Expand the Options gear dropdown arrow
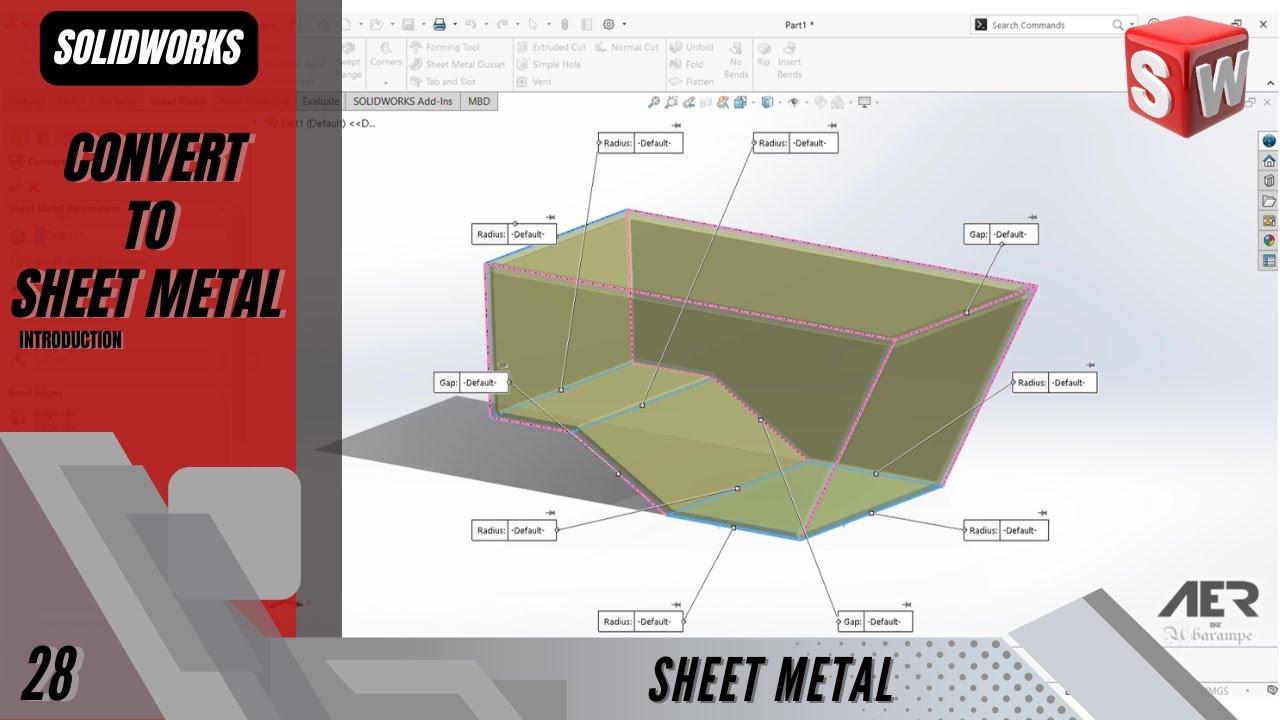Image resolution: width=1280 pixels, height=720 pixels. pyautogui.click(x=624, y=24)
